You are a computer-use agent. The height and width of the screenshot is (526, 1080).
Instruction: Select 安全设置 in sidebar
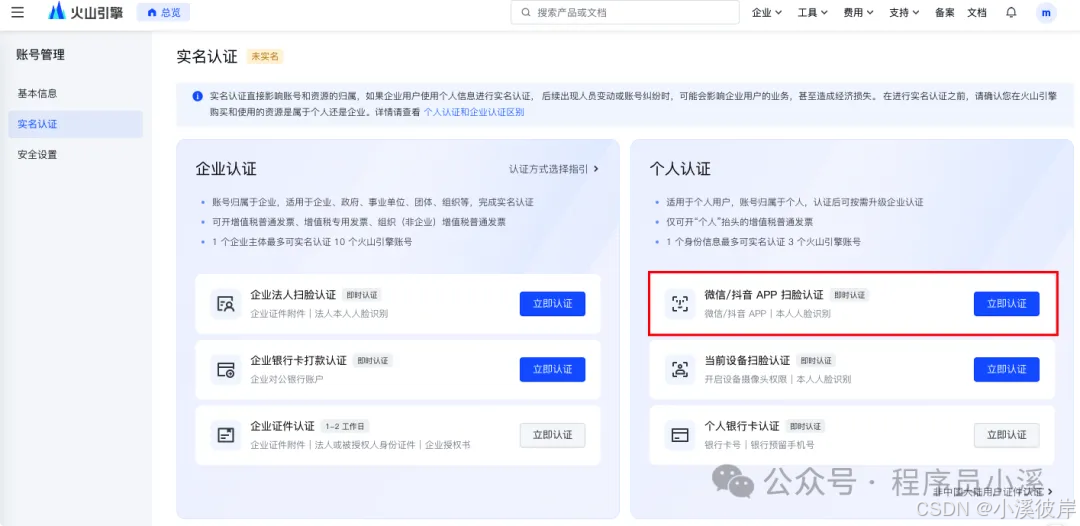tap(37, 154)
